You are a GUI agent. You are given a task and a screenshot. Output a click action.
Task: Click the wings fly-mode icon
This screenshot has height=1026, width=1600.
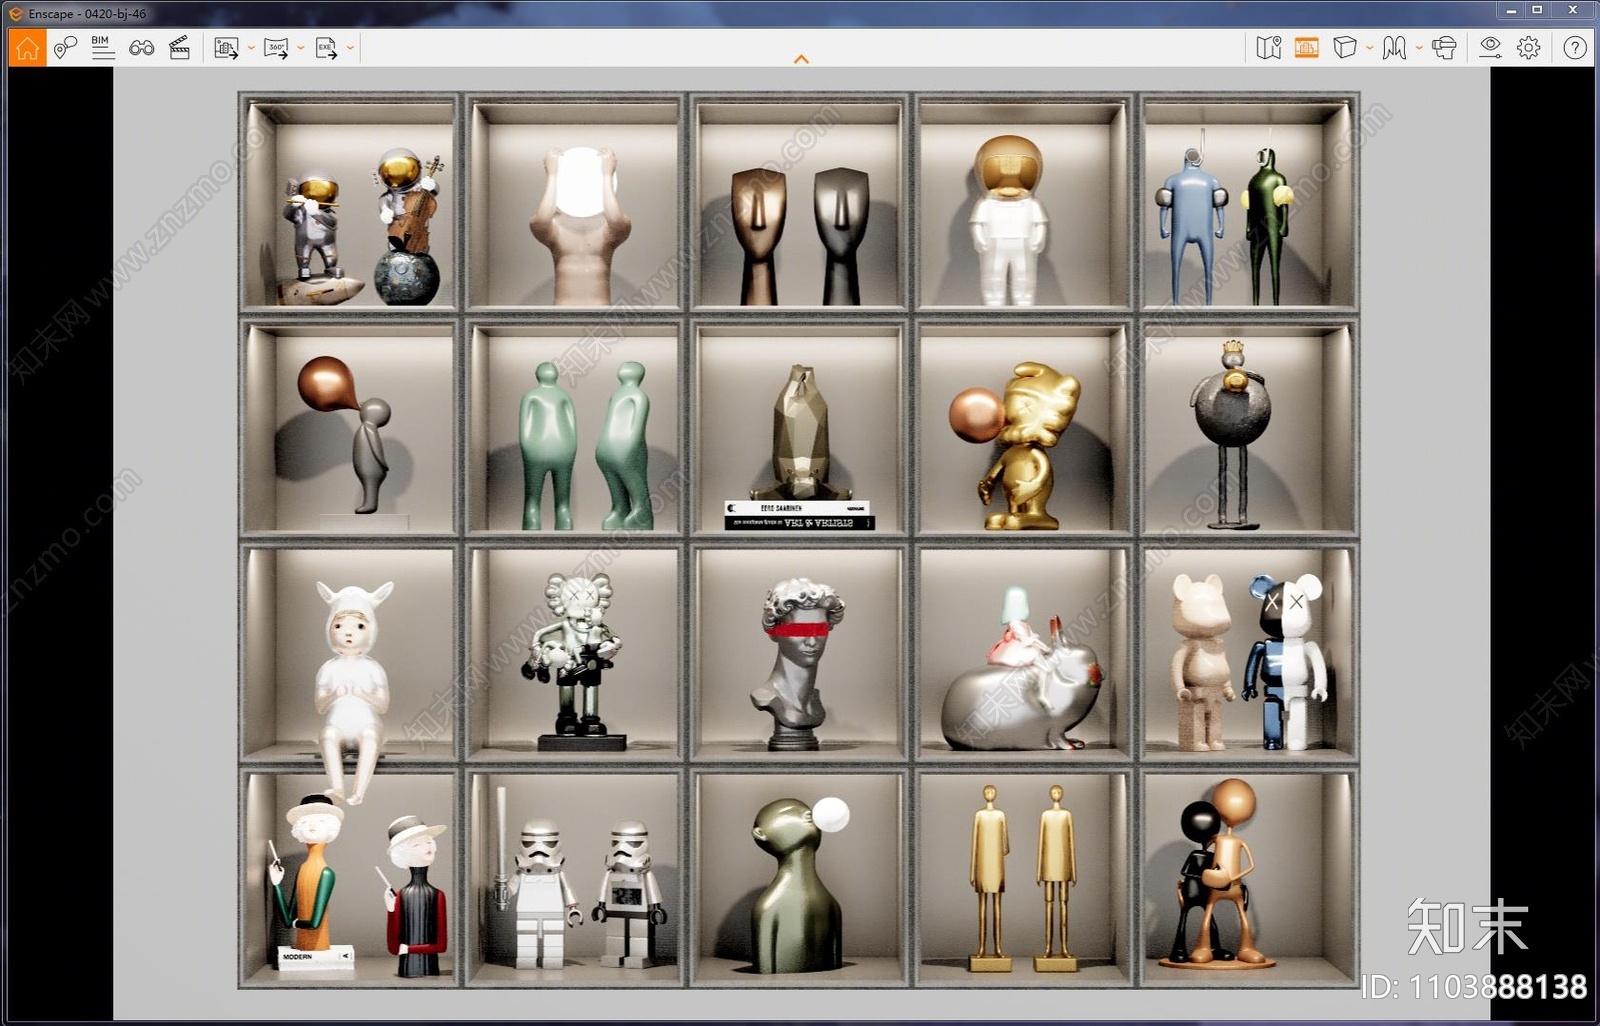pyautogui.click(x=1394, y=48)
